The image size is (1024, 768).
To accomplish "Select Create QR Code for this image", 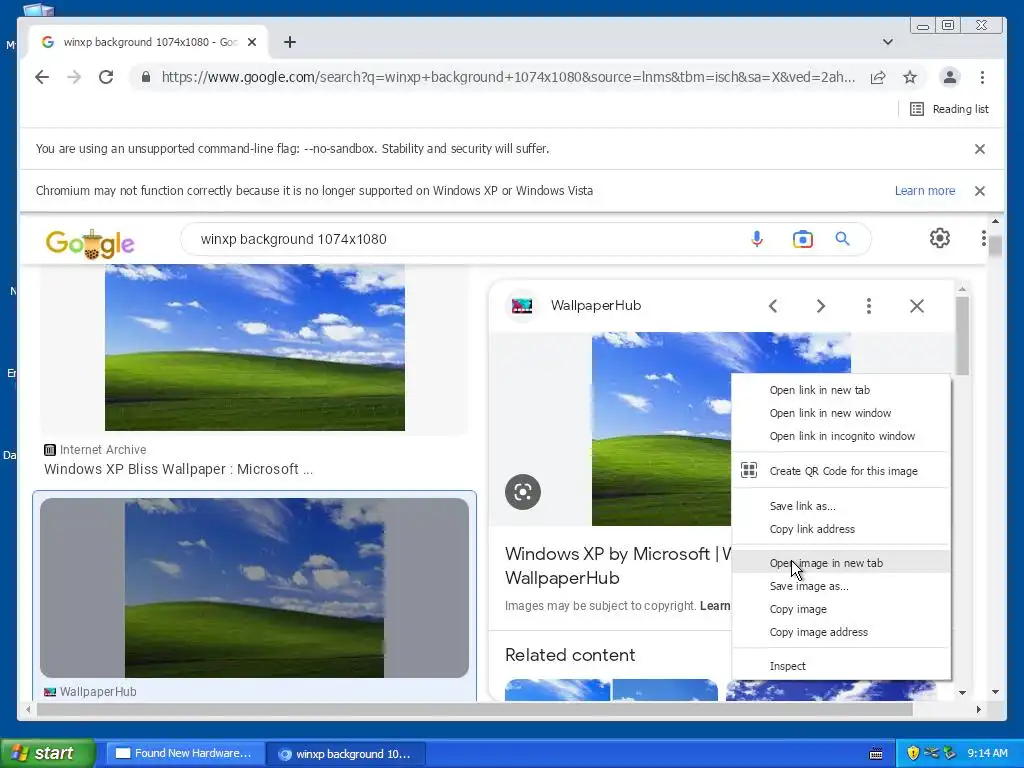I will pyautogui.click(x=841, y=471).
